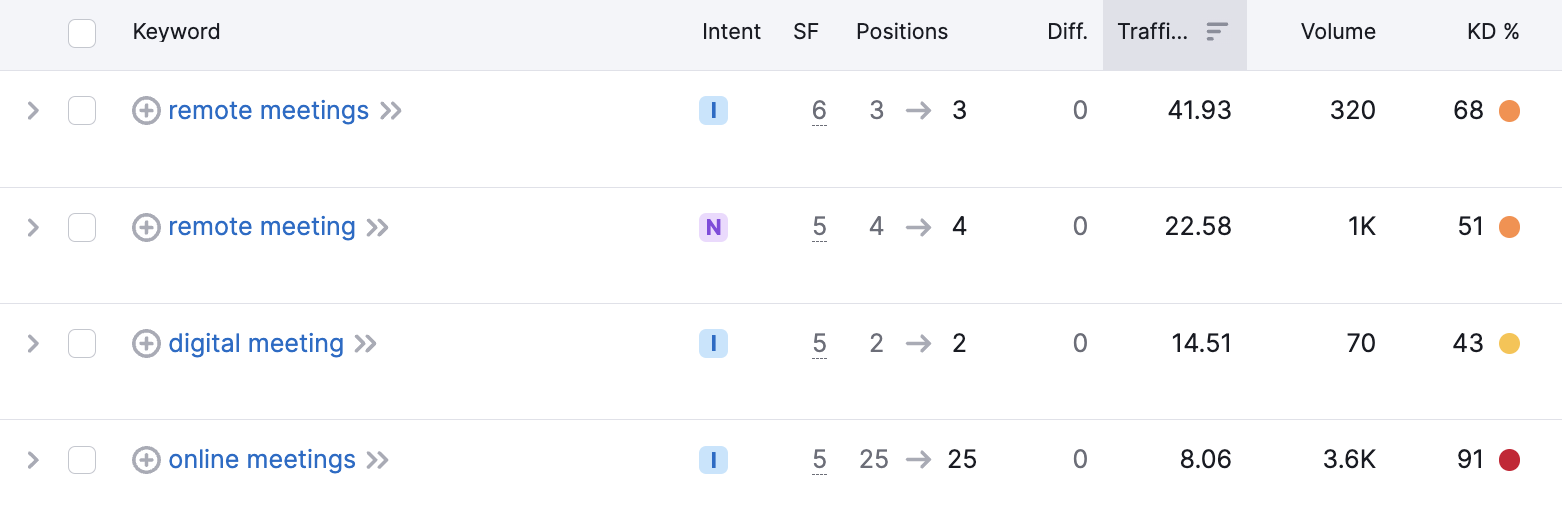The width and height of the screenshot is (1562, 530).
Task: Click the plus icon beside digital meeting
Action: coord(146,344)
